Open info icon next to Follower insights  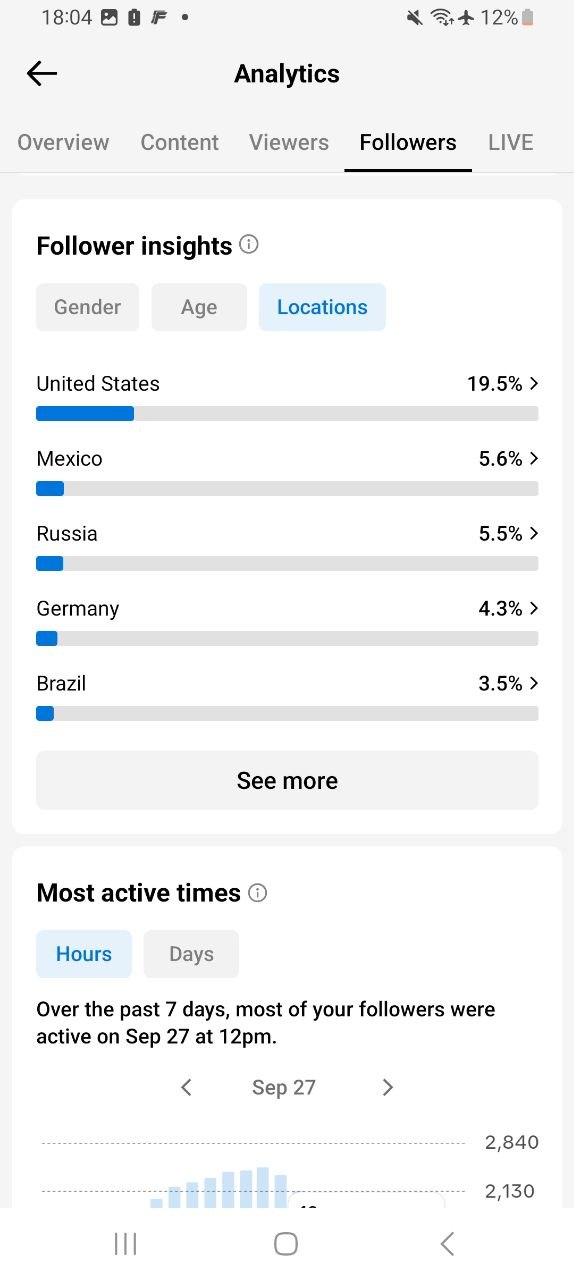[250, 244]
